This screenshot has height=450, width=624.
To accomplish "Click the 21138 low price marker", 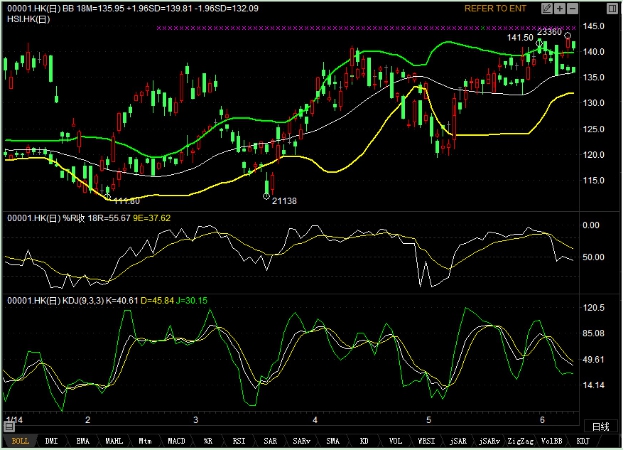I will pos(285,200).
